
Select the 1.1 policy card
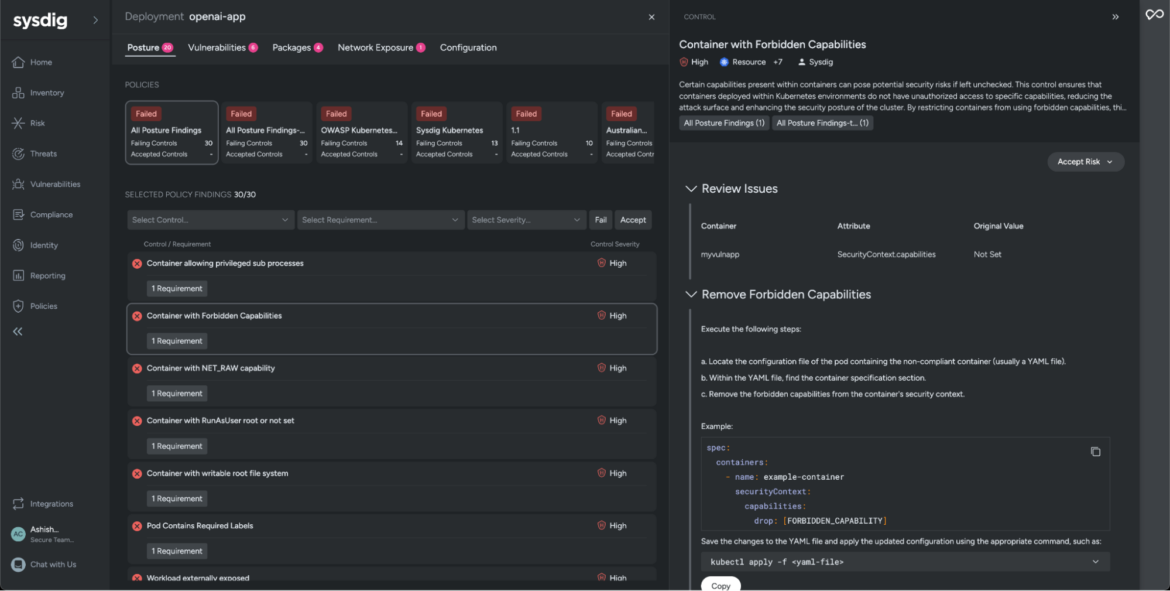[x=552, y=132]
